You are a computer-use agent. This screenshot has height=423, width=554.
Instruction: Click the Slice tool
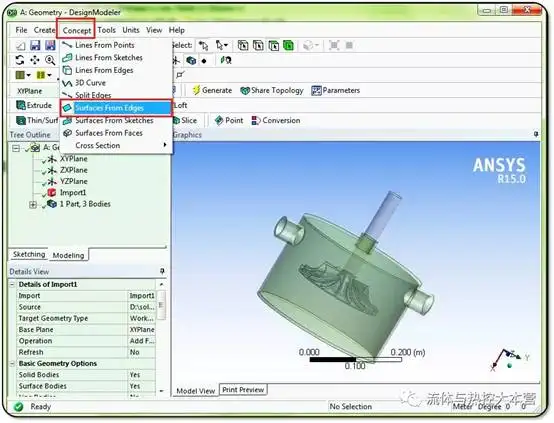tap(185, 121)
